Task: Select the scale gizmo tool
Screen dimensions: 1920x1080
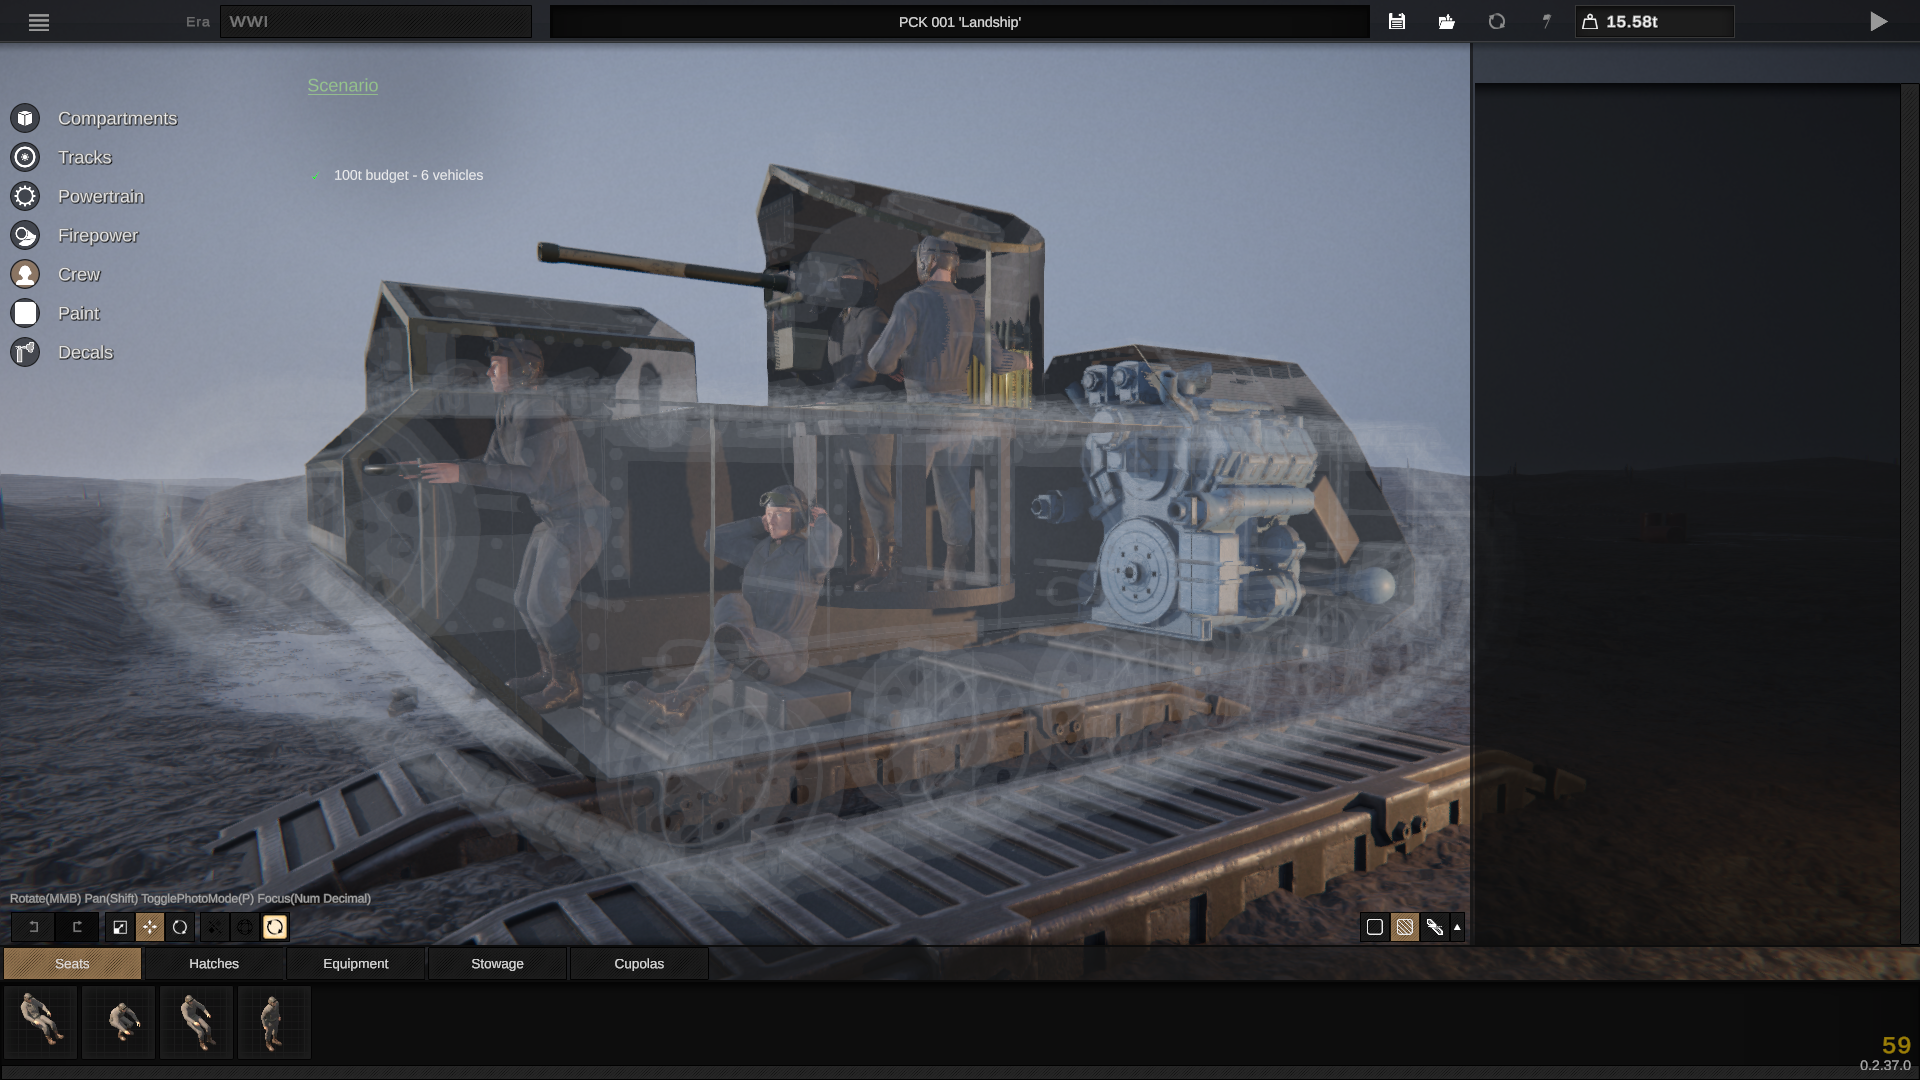Action: (120, 927)
